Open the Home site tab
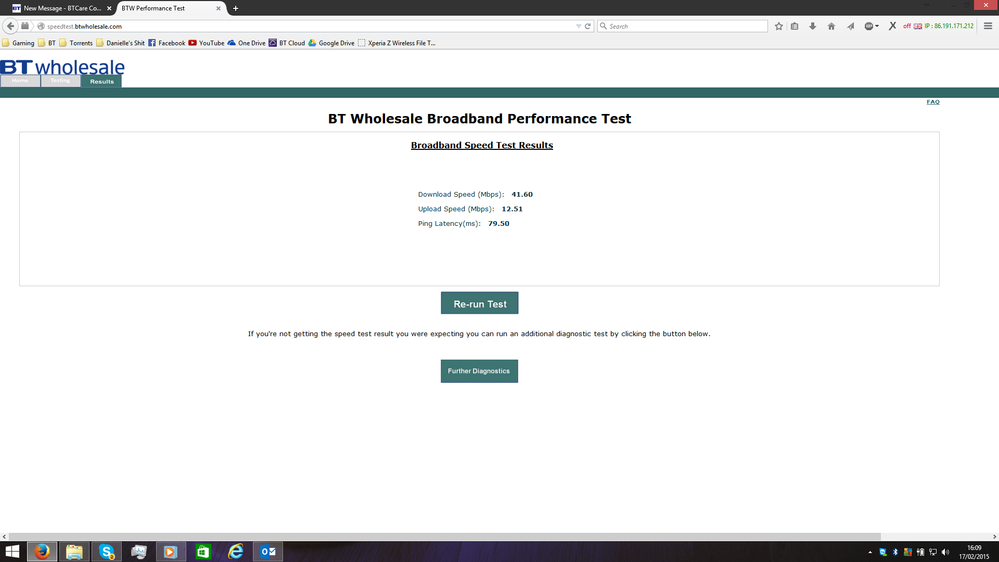The image size is (999, 562). 20,81
